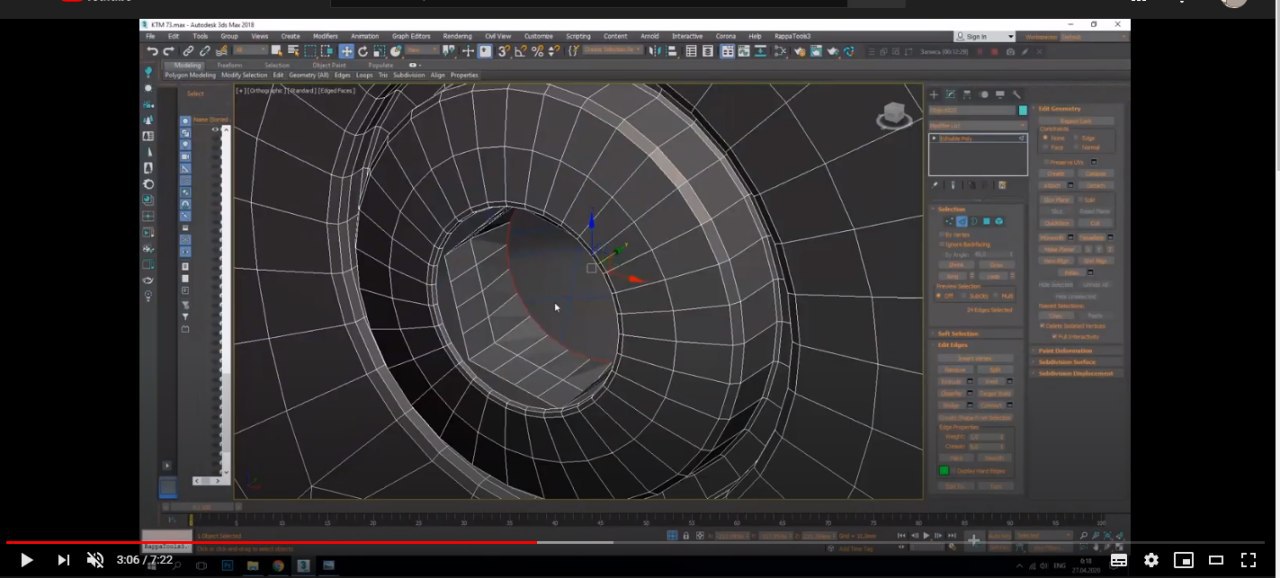This screenshot has width=1280, height=578.
Task: Open the Modifiers menu
Action: tap(325, 36)
